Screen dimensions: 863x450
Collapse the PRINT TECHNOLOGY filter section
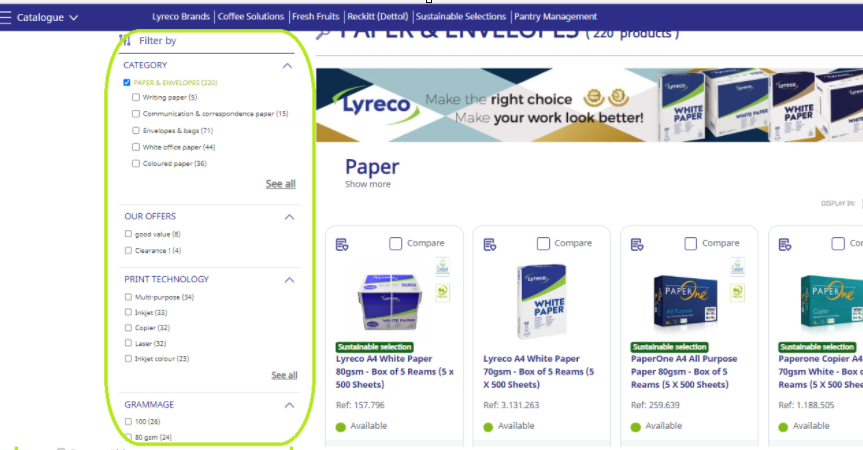coord(289,279)
